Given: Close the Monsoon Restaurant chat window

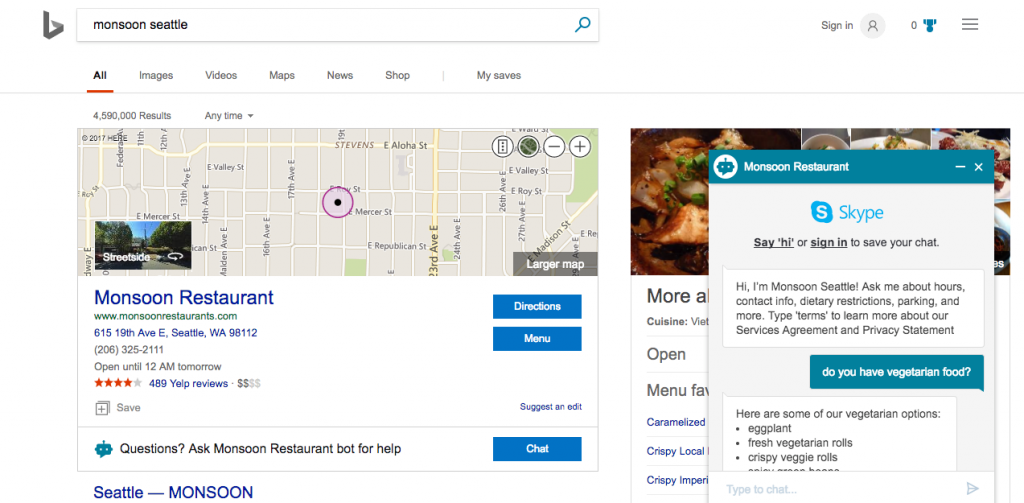Looking at the screenshot, I should click(978, 167).
